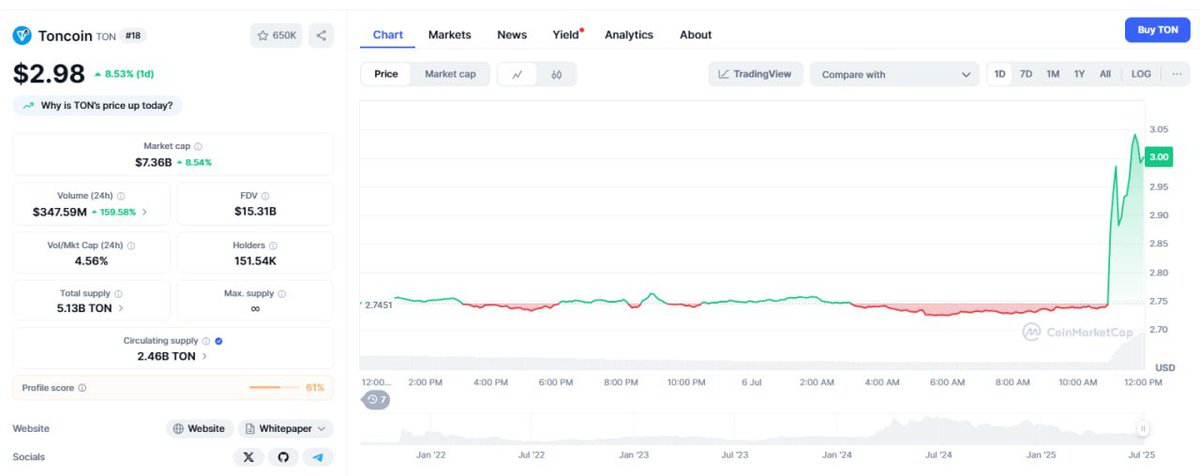Toggle LOG scale on the chart
This screenshot has width=1200, height=476.
(x=1141, y=74)
